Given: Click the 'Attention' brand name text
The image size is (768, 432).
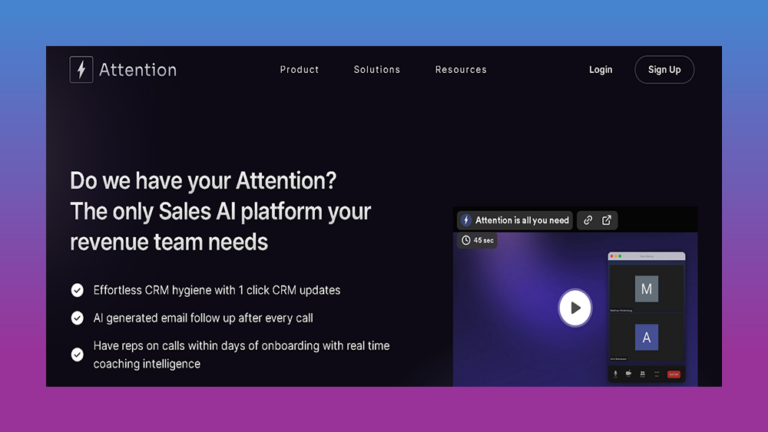Looking at the screenshot, I should 138,70.
